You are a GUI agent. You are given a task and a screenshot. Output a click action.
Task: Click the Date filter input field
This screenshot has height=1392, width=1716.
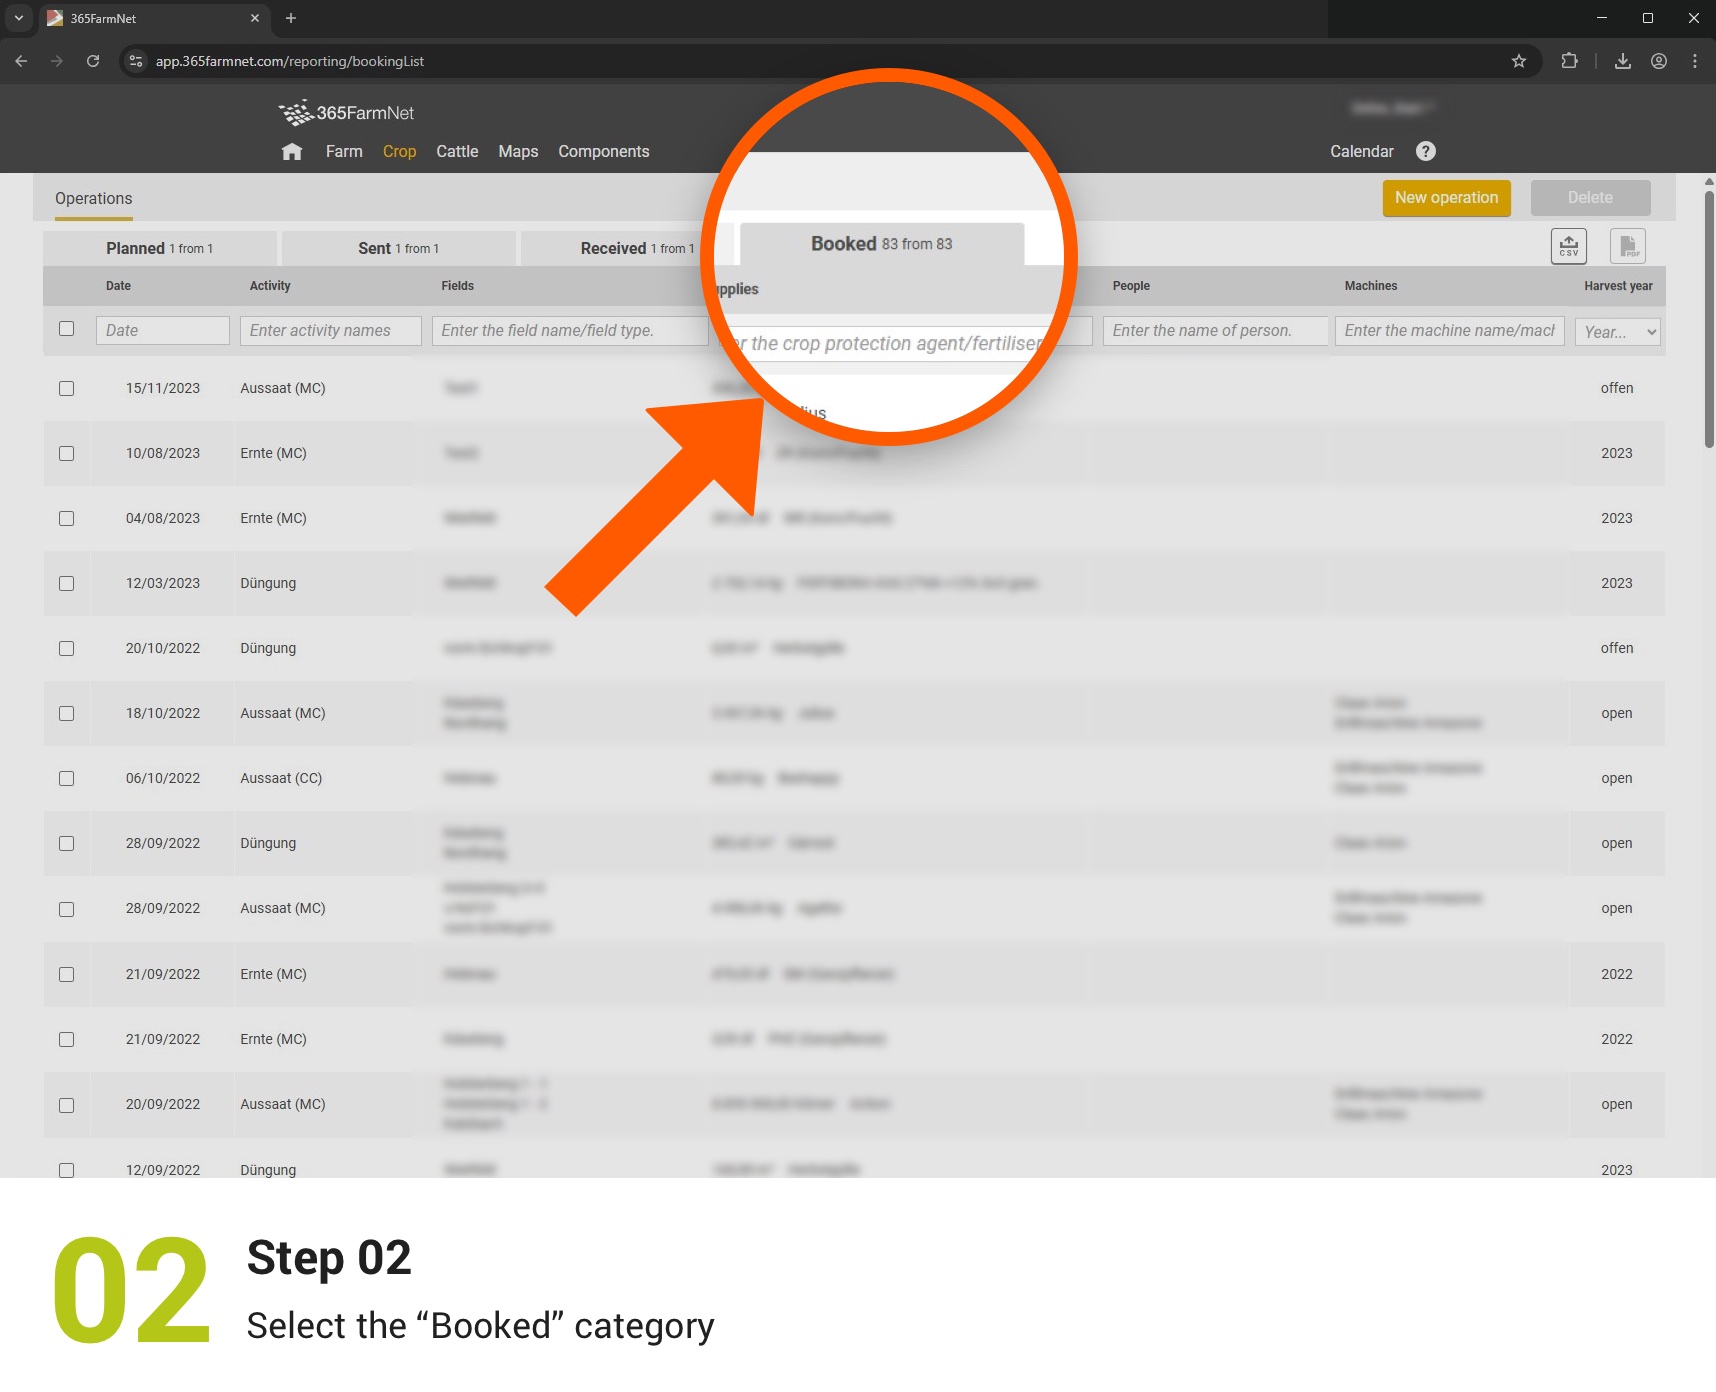162,330
